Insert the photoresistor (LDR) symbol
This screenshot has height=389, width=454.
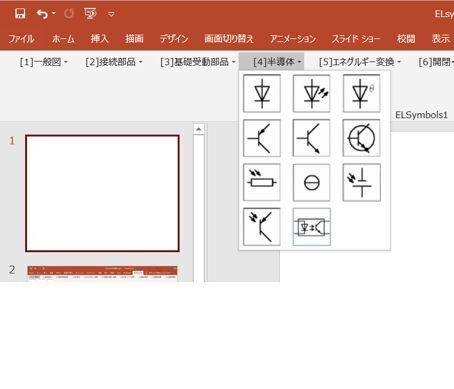(262, 182)
